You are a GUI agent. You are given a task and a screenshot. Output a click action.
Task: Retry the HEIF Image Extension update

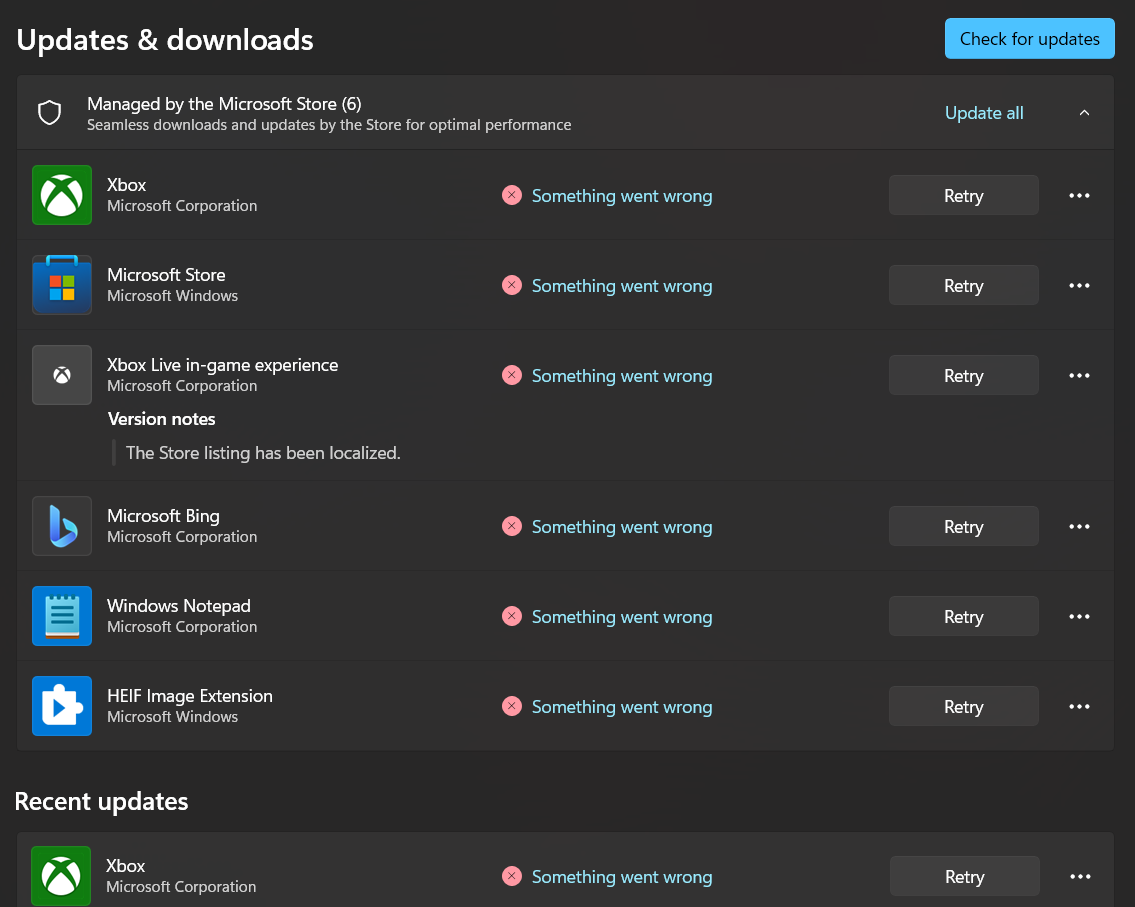[x=963, y=706]
